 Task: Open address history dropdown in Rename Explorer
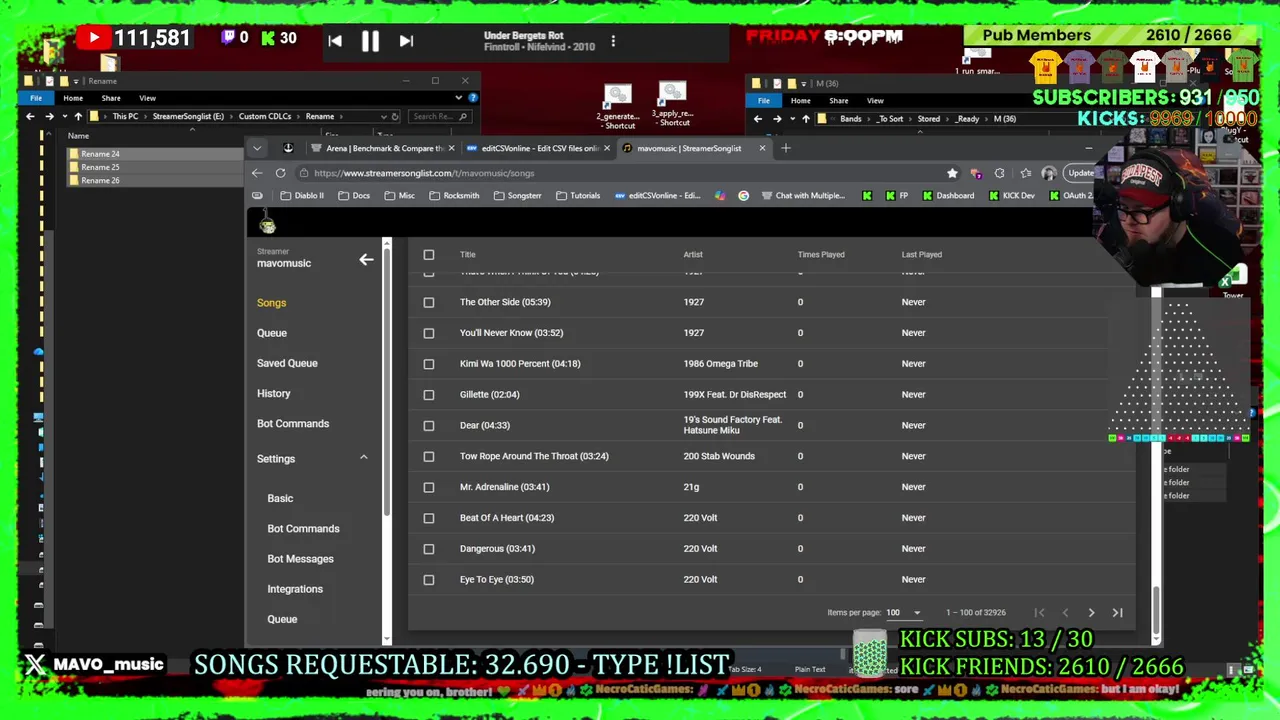coord(382,116)
